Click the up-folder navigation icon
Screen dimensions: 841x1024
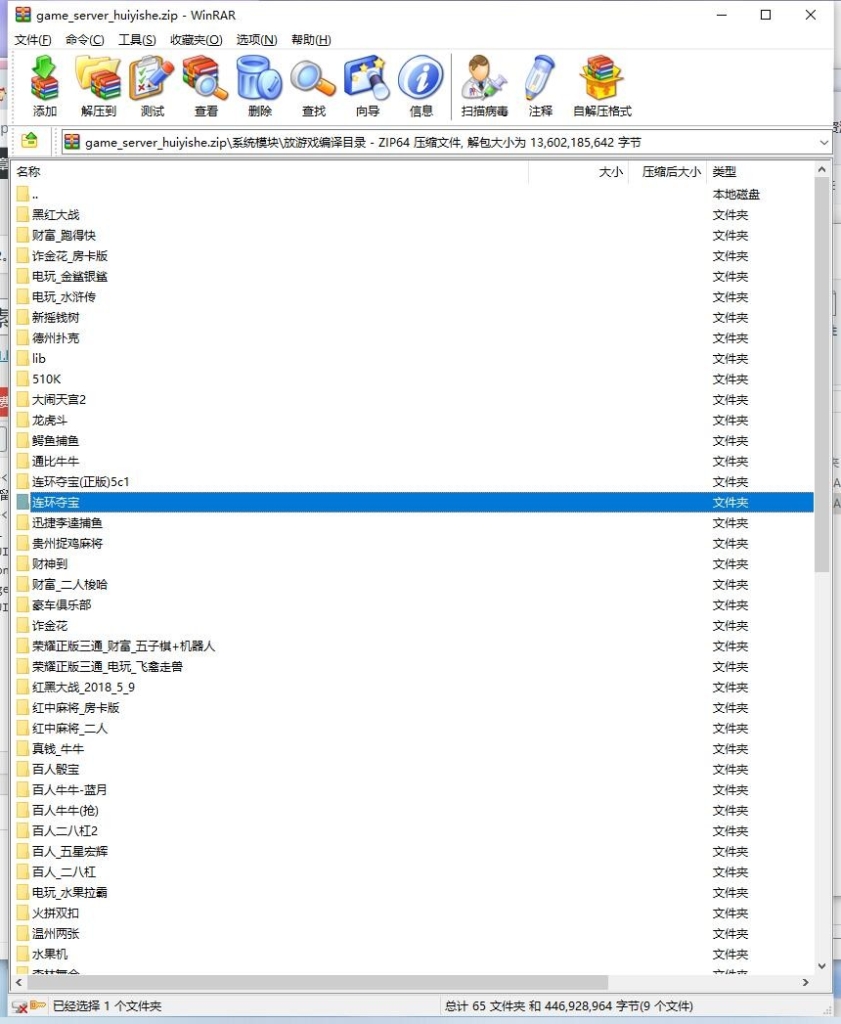[29, 142]
